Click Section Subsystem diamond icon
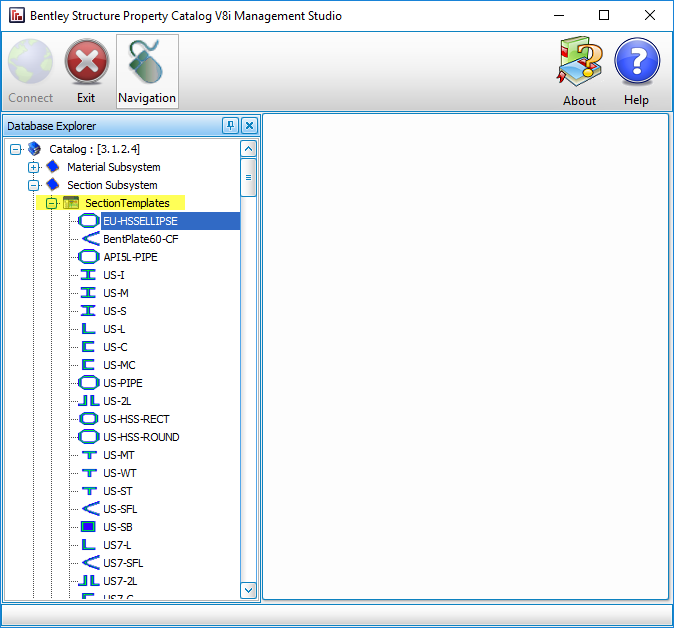 tap(53, 184)
